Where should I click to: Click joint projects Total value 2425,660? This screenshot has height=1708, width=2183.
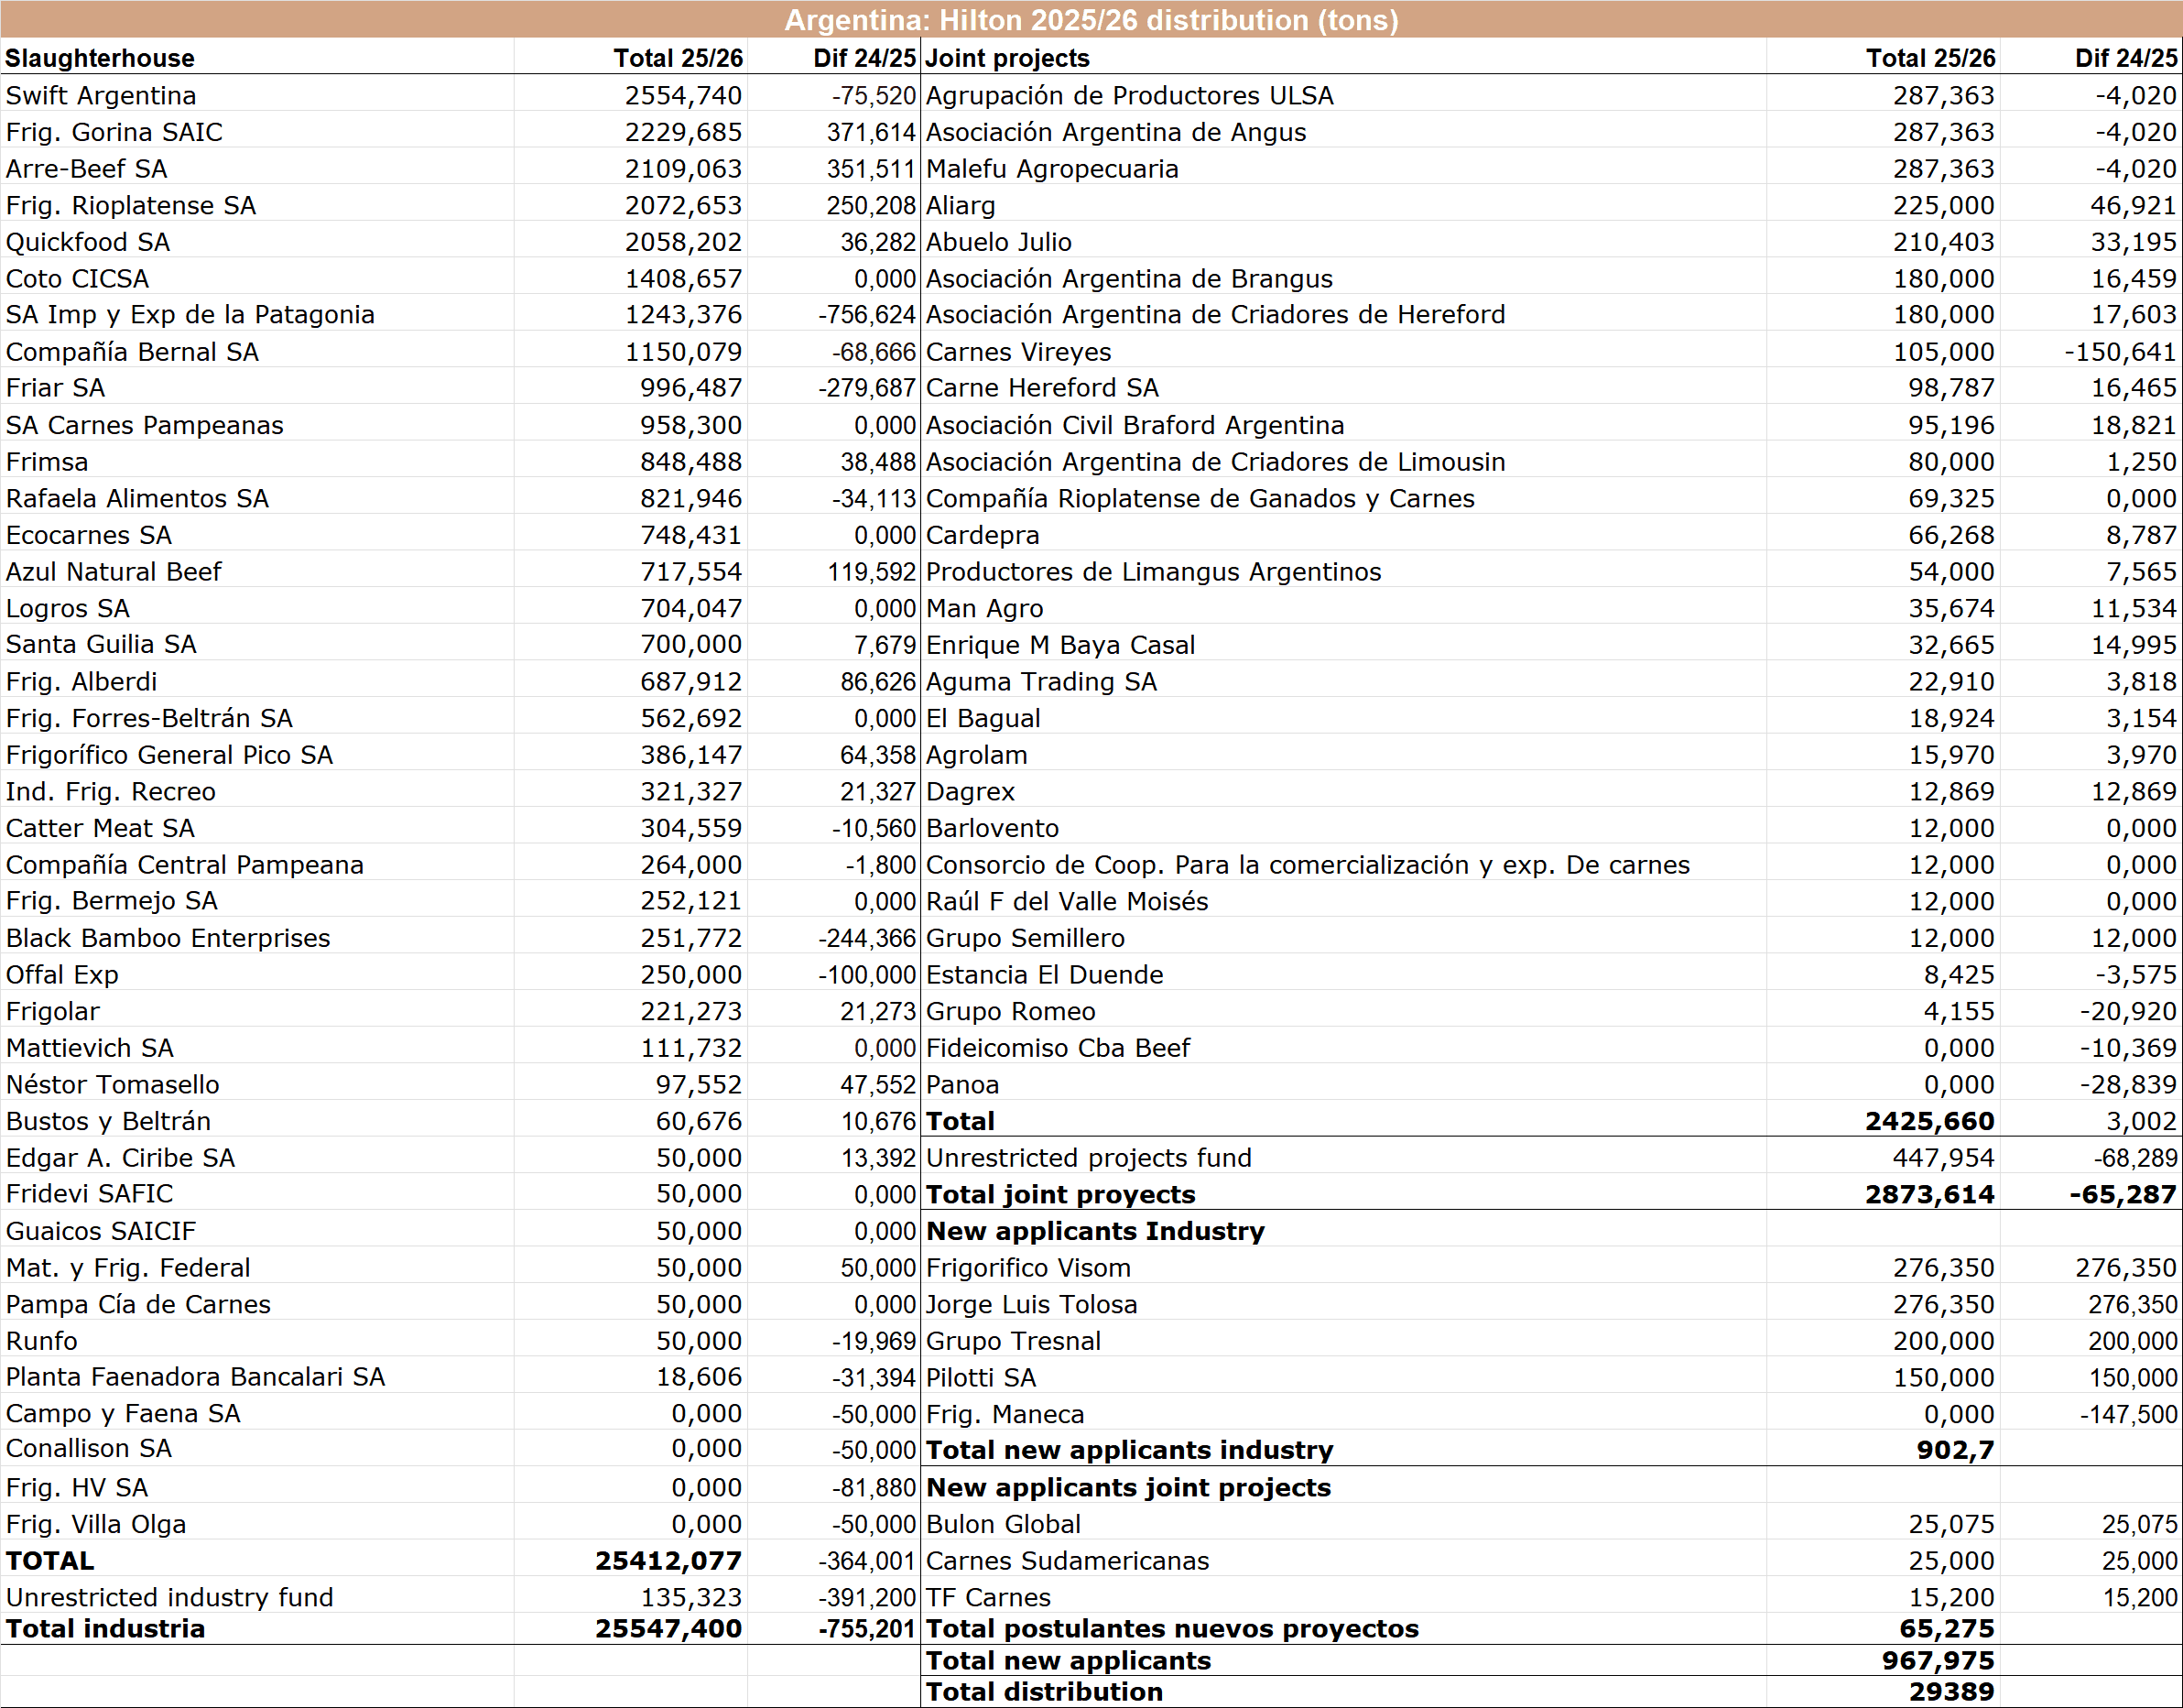(1929, 1121)
